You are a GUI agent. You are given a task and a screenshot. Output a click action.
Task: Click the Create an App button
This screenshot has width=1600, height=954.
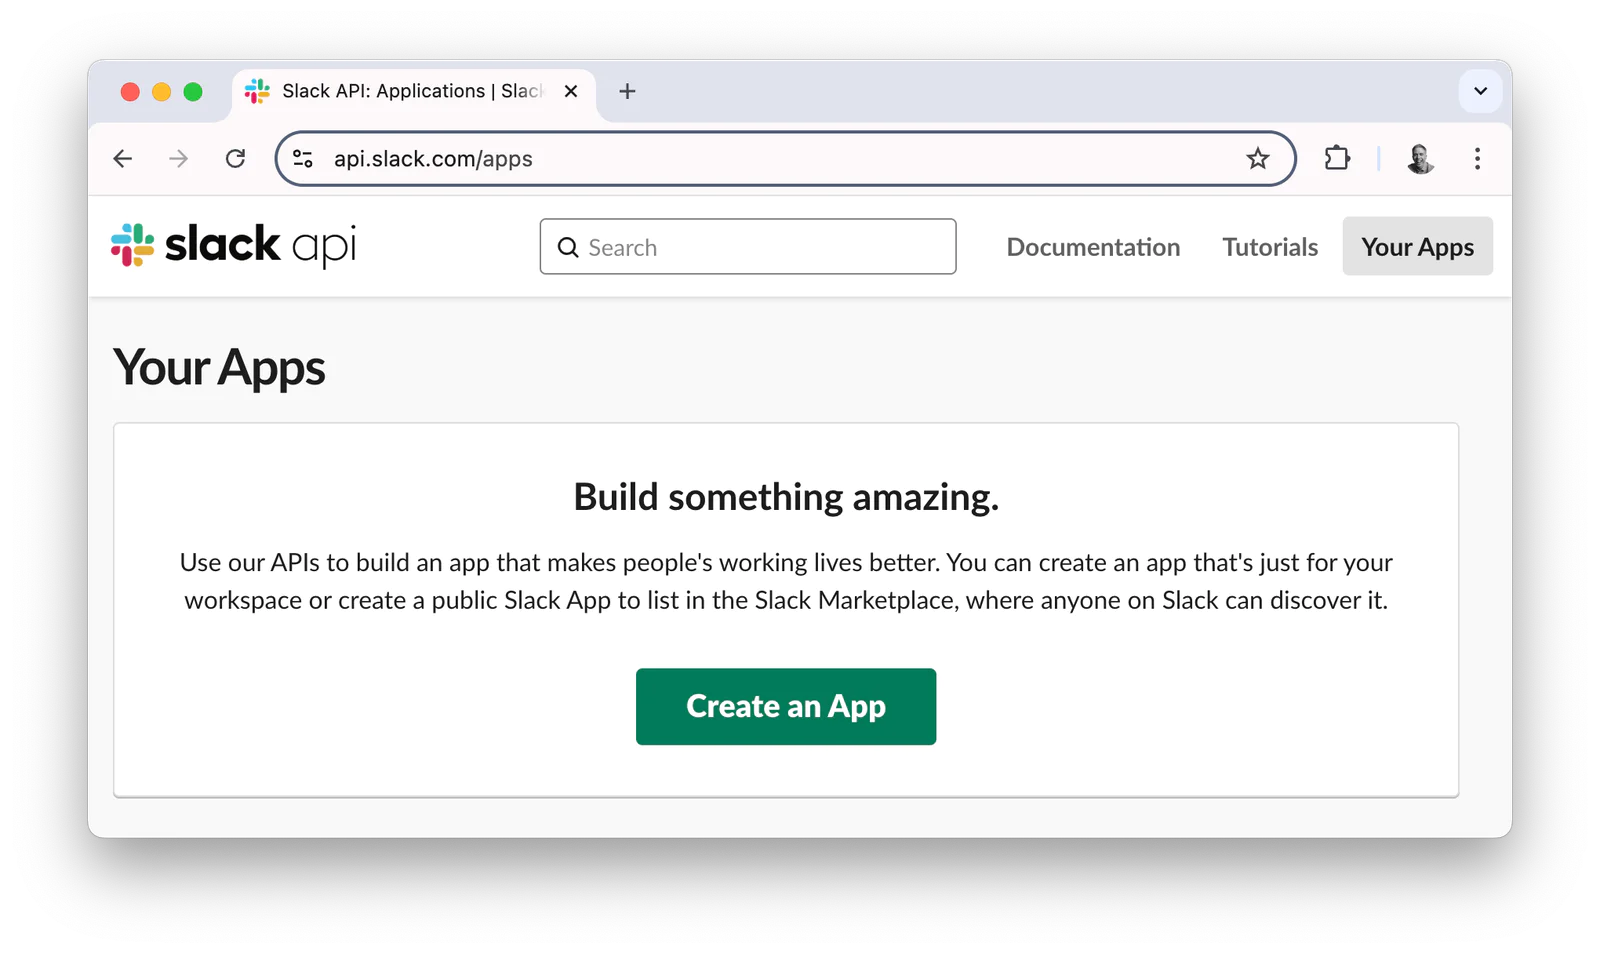point(786,707)
